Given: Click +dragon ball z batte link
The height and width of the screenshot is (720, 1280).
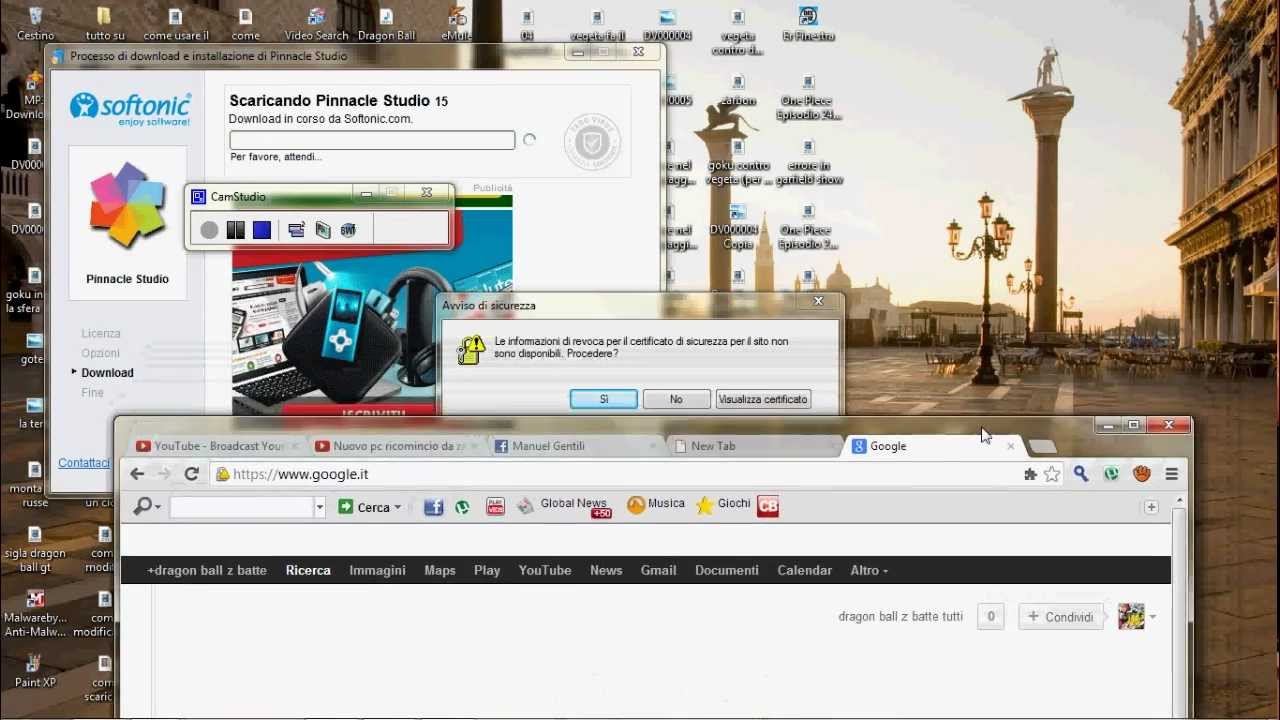Looking at the screenshot, I should click(207, 570).
